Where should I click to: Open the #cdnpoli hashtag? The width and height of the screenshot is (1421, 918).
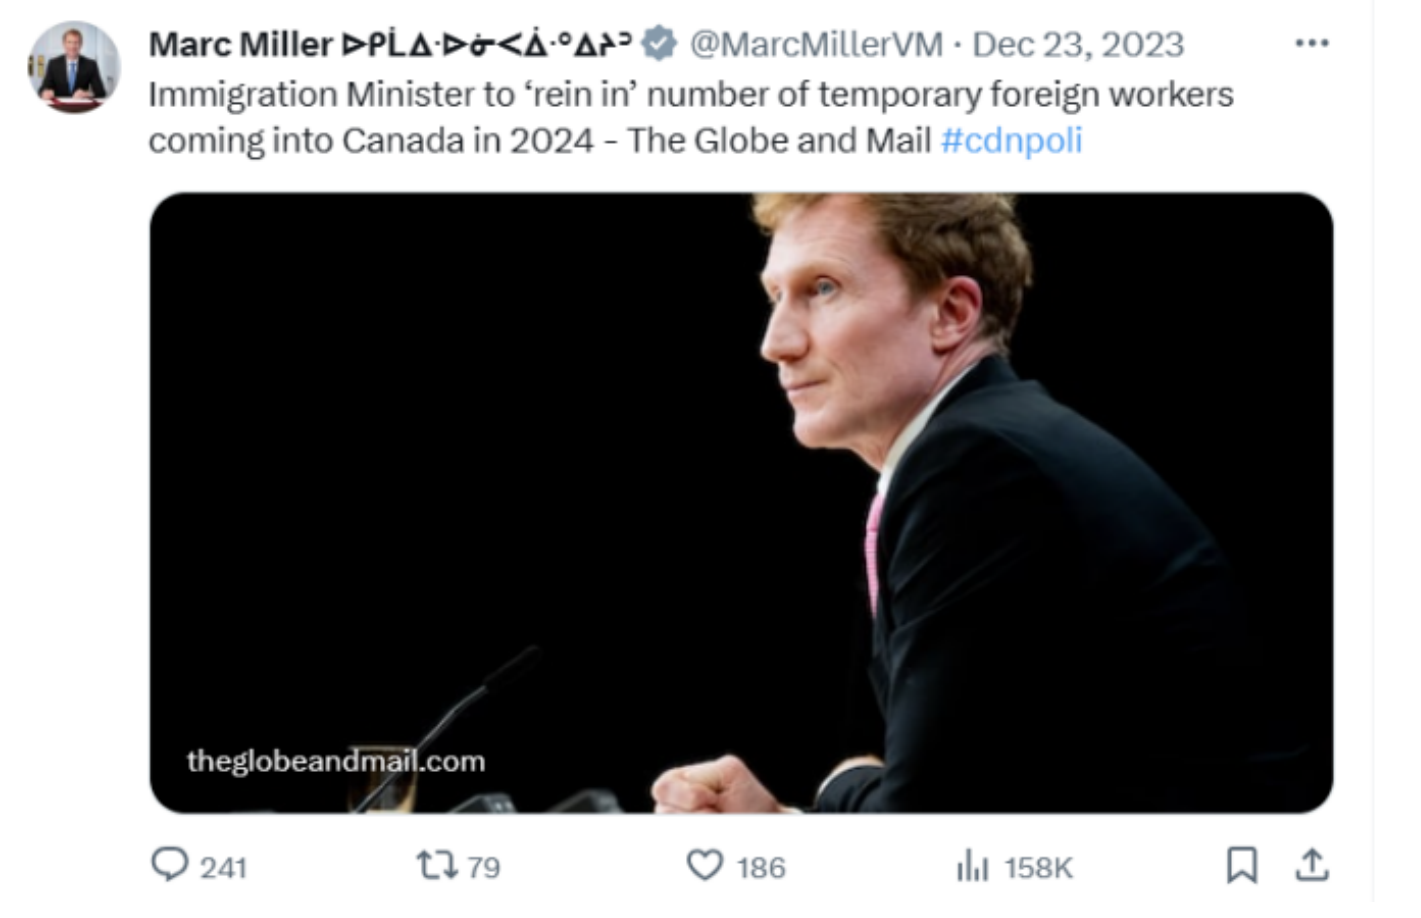pos(1011,140)
